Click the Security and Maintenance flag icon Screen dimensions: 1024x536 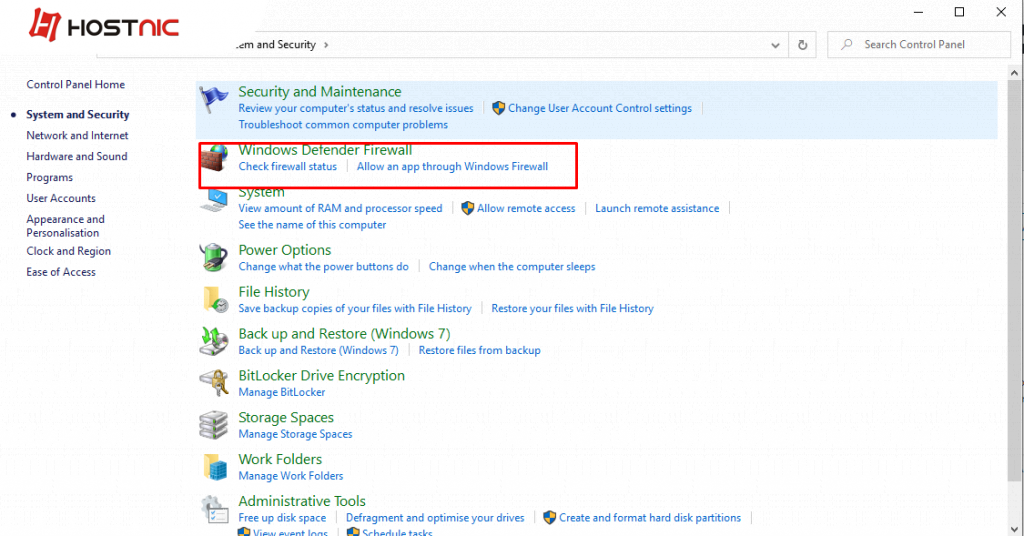coord(214,100)
